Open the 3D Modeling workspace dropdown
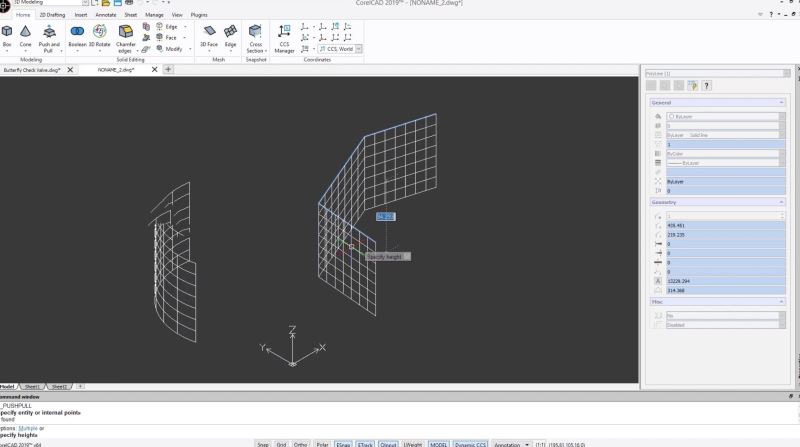This screenshot has width=800, height=447. [x=85, y=3]
